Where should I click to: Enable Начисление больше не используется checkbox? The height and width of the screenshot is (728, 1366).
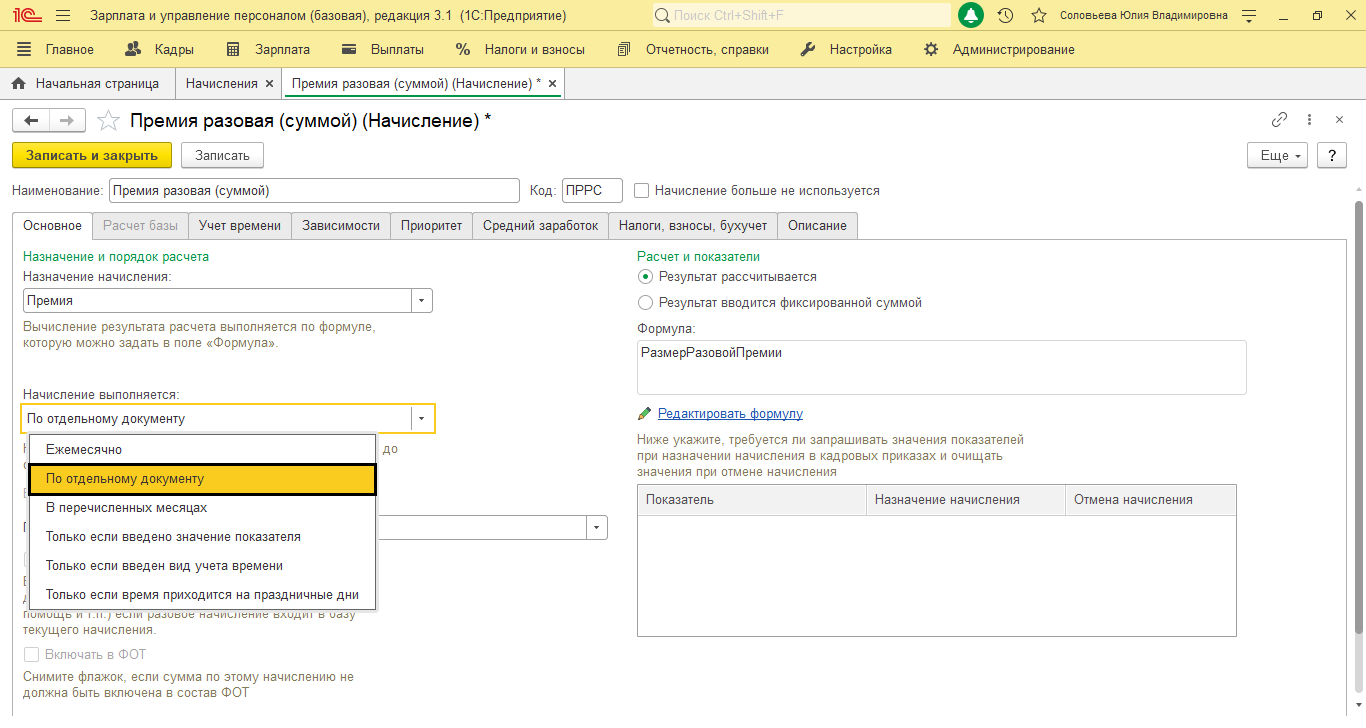pos(642,190)
